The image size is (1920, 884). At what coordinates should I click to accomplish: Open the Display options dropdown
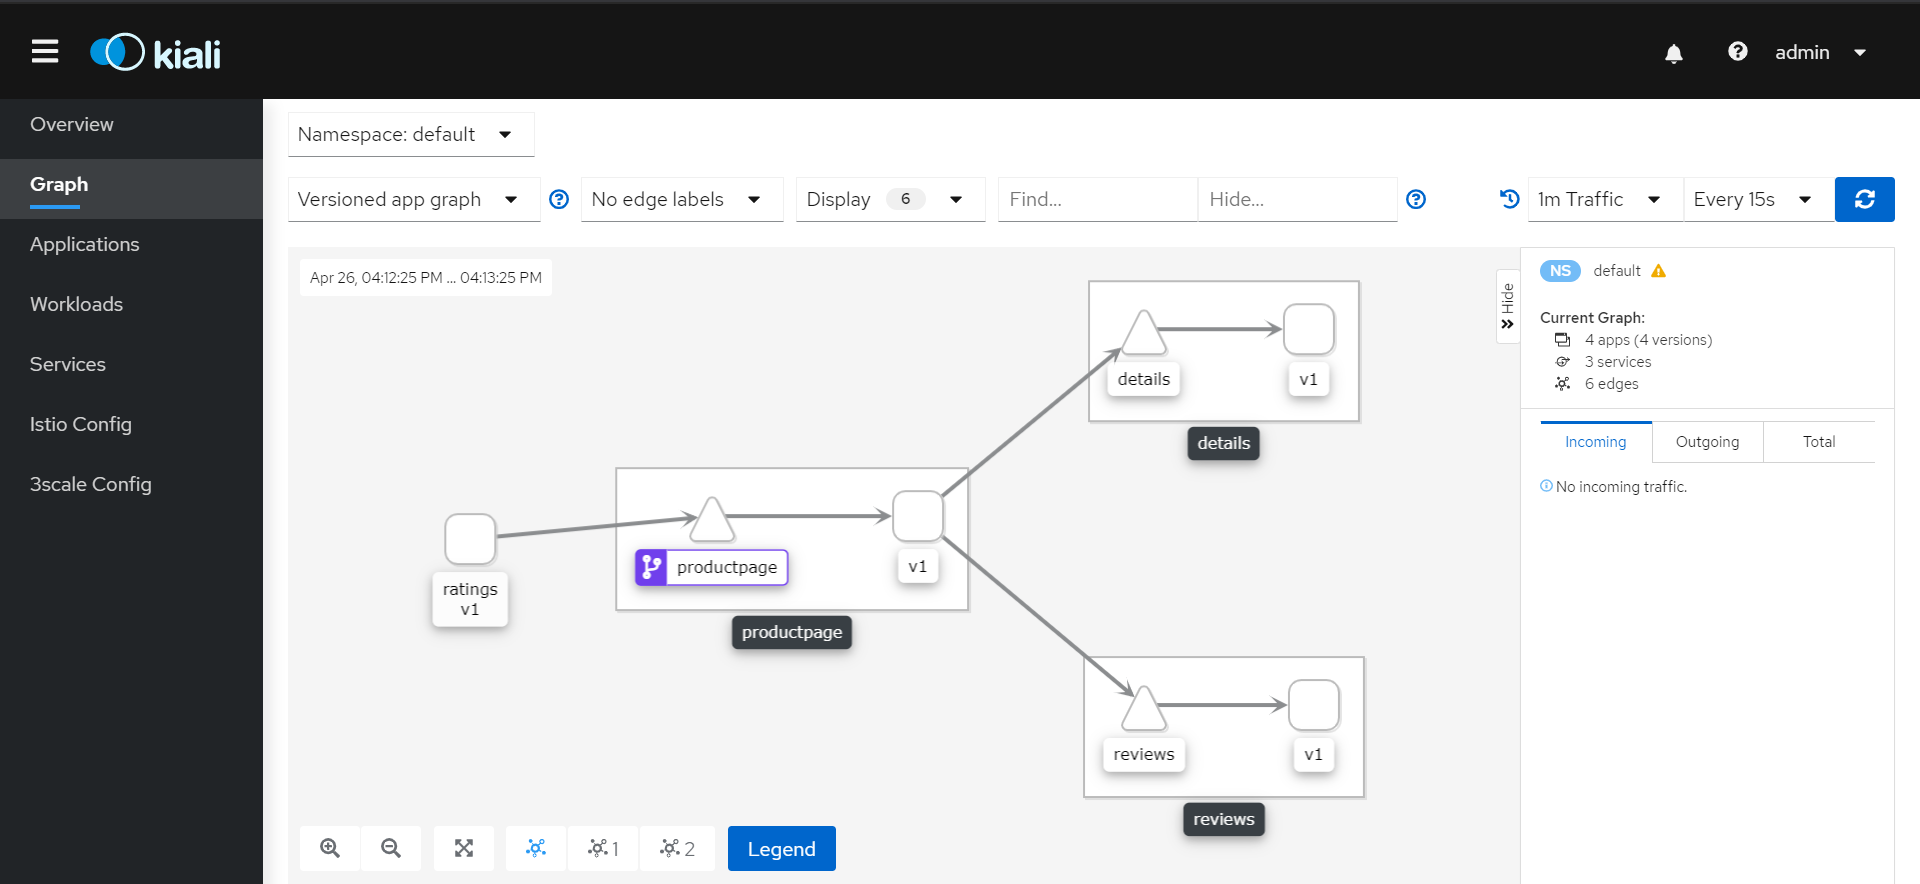pyautogui.click(x=890, y=199)
